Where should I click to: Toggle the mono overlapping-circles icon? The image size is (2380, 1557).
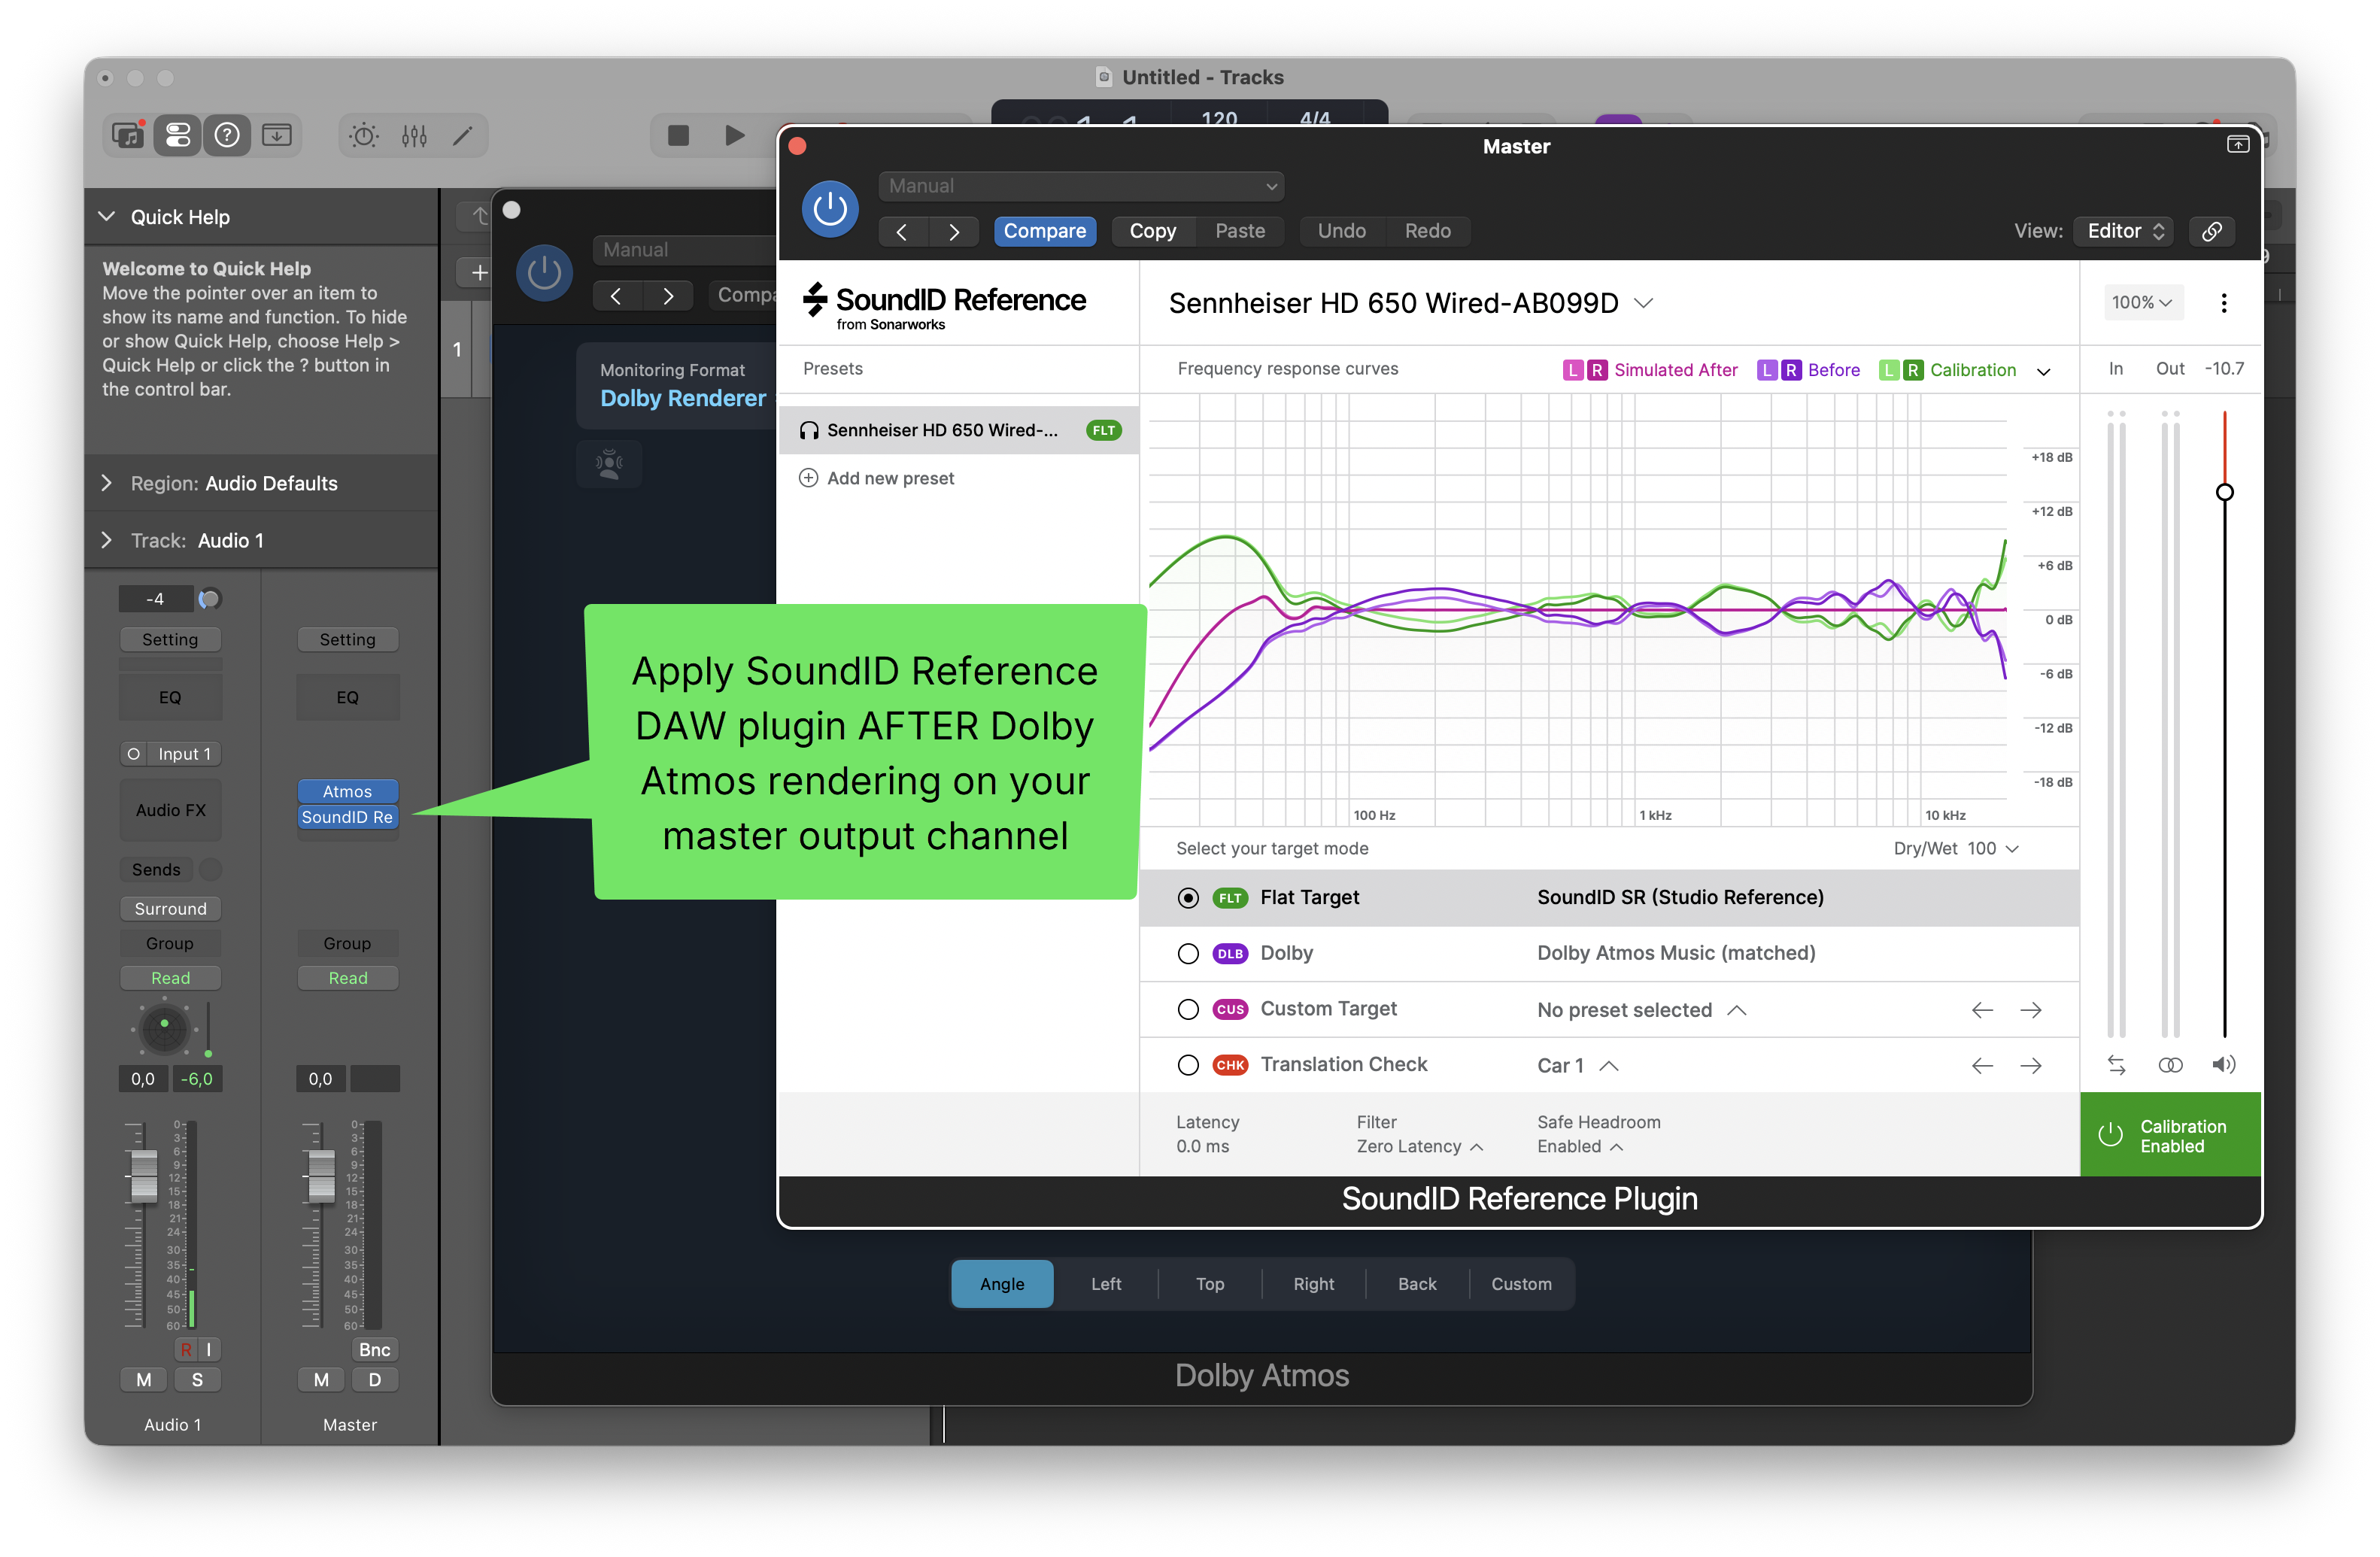2170,1065
